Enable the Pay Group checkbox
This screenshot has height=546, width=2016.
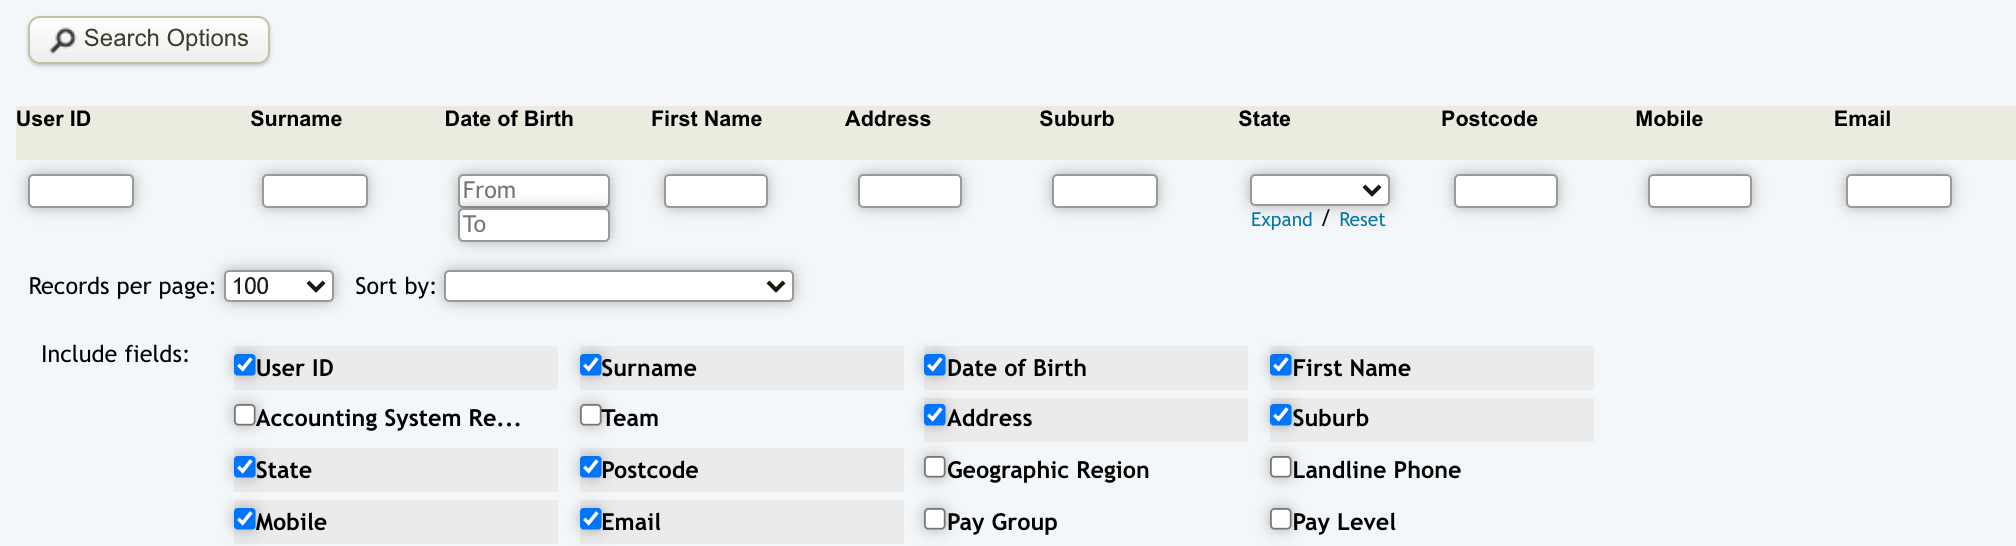[935, 519]
